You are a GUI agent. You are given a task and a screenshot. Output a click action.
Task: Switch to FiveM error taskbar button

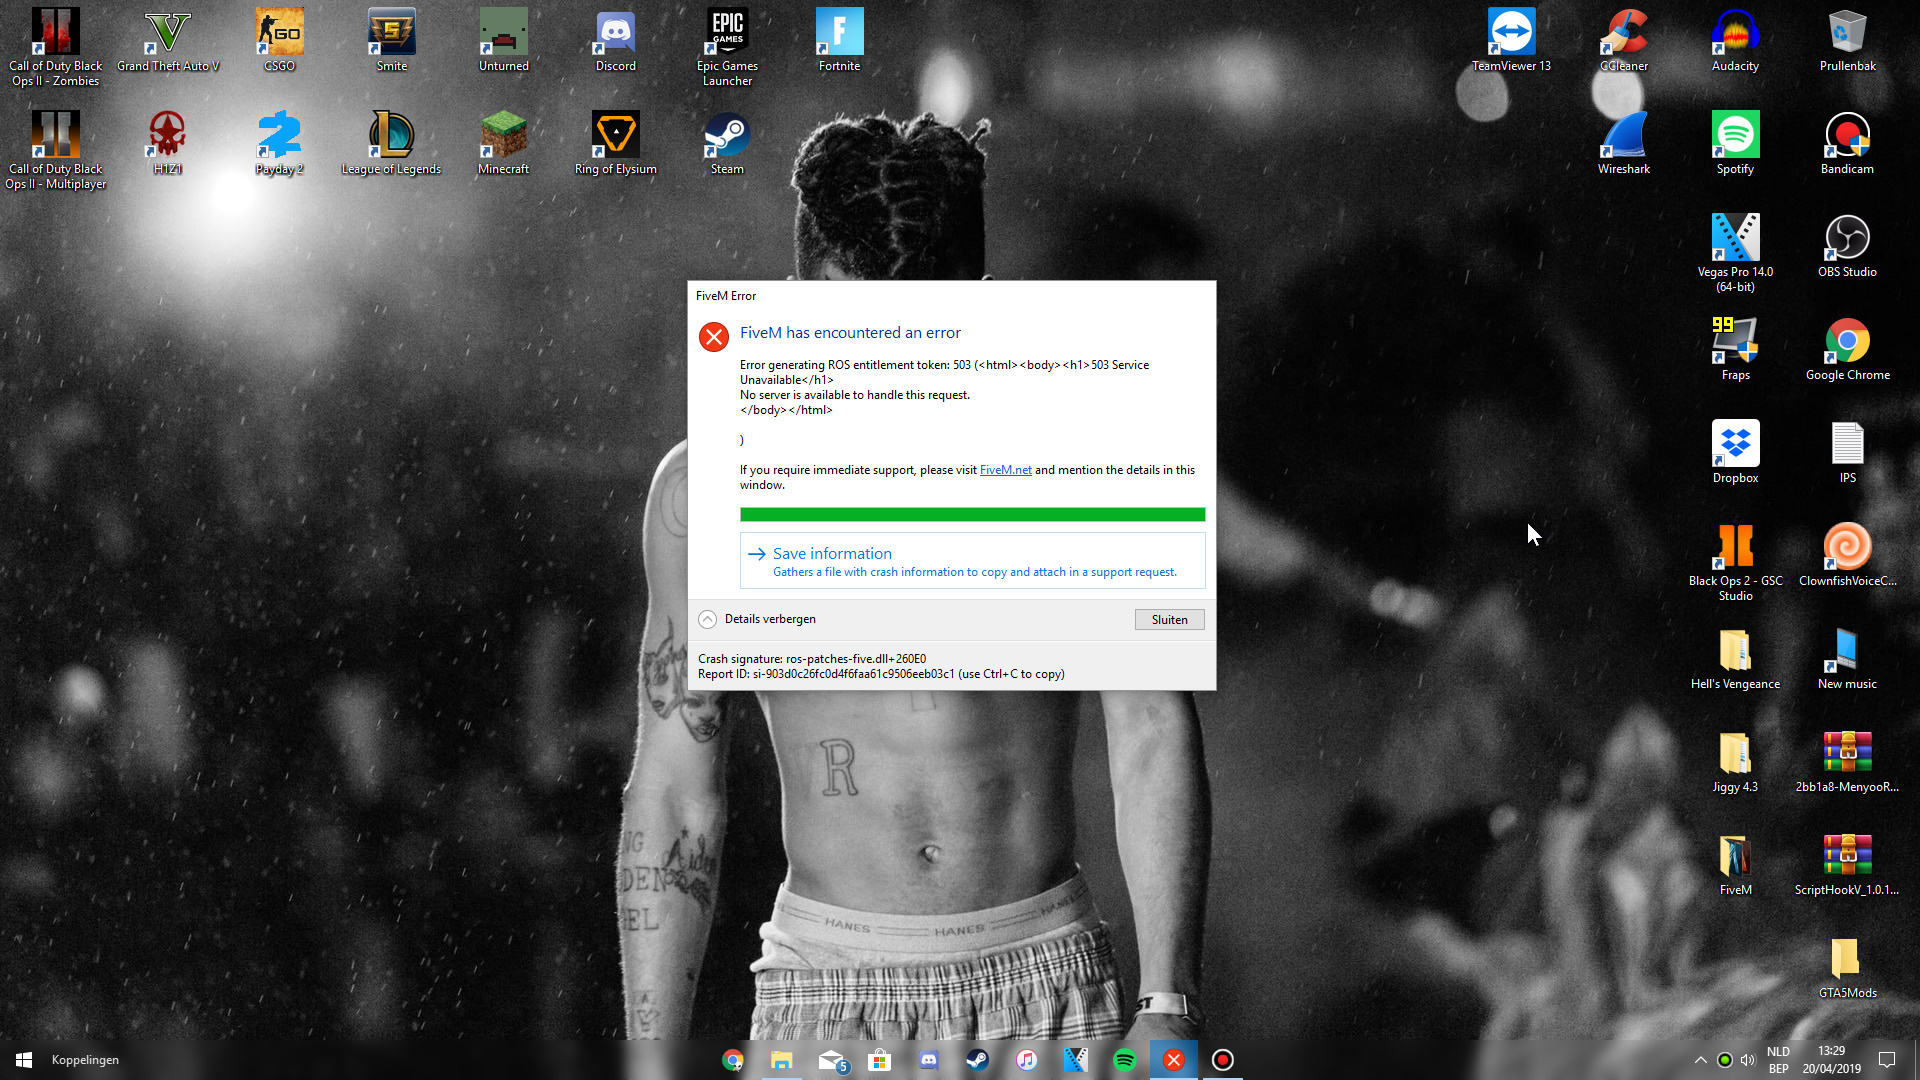pos(1174,1060)
